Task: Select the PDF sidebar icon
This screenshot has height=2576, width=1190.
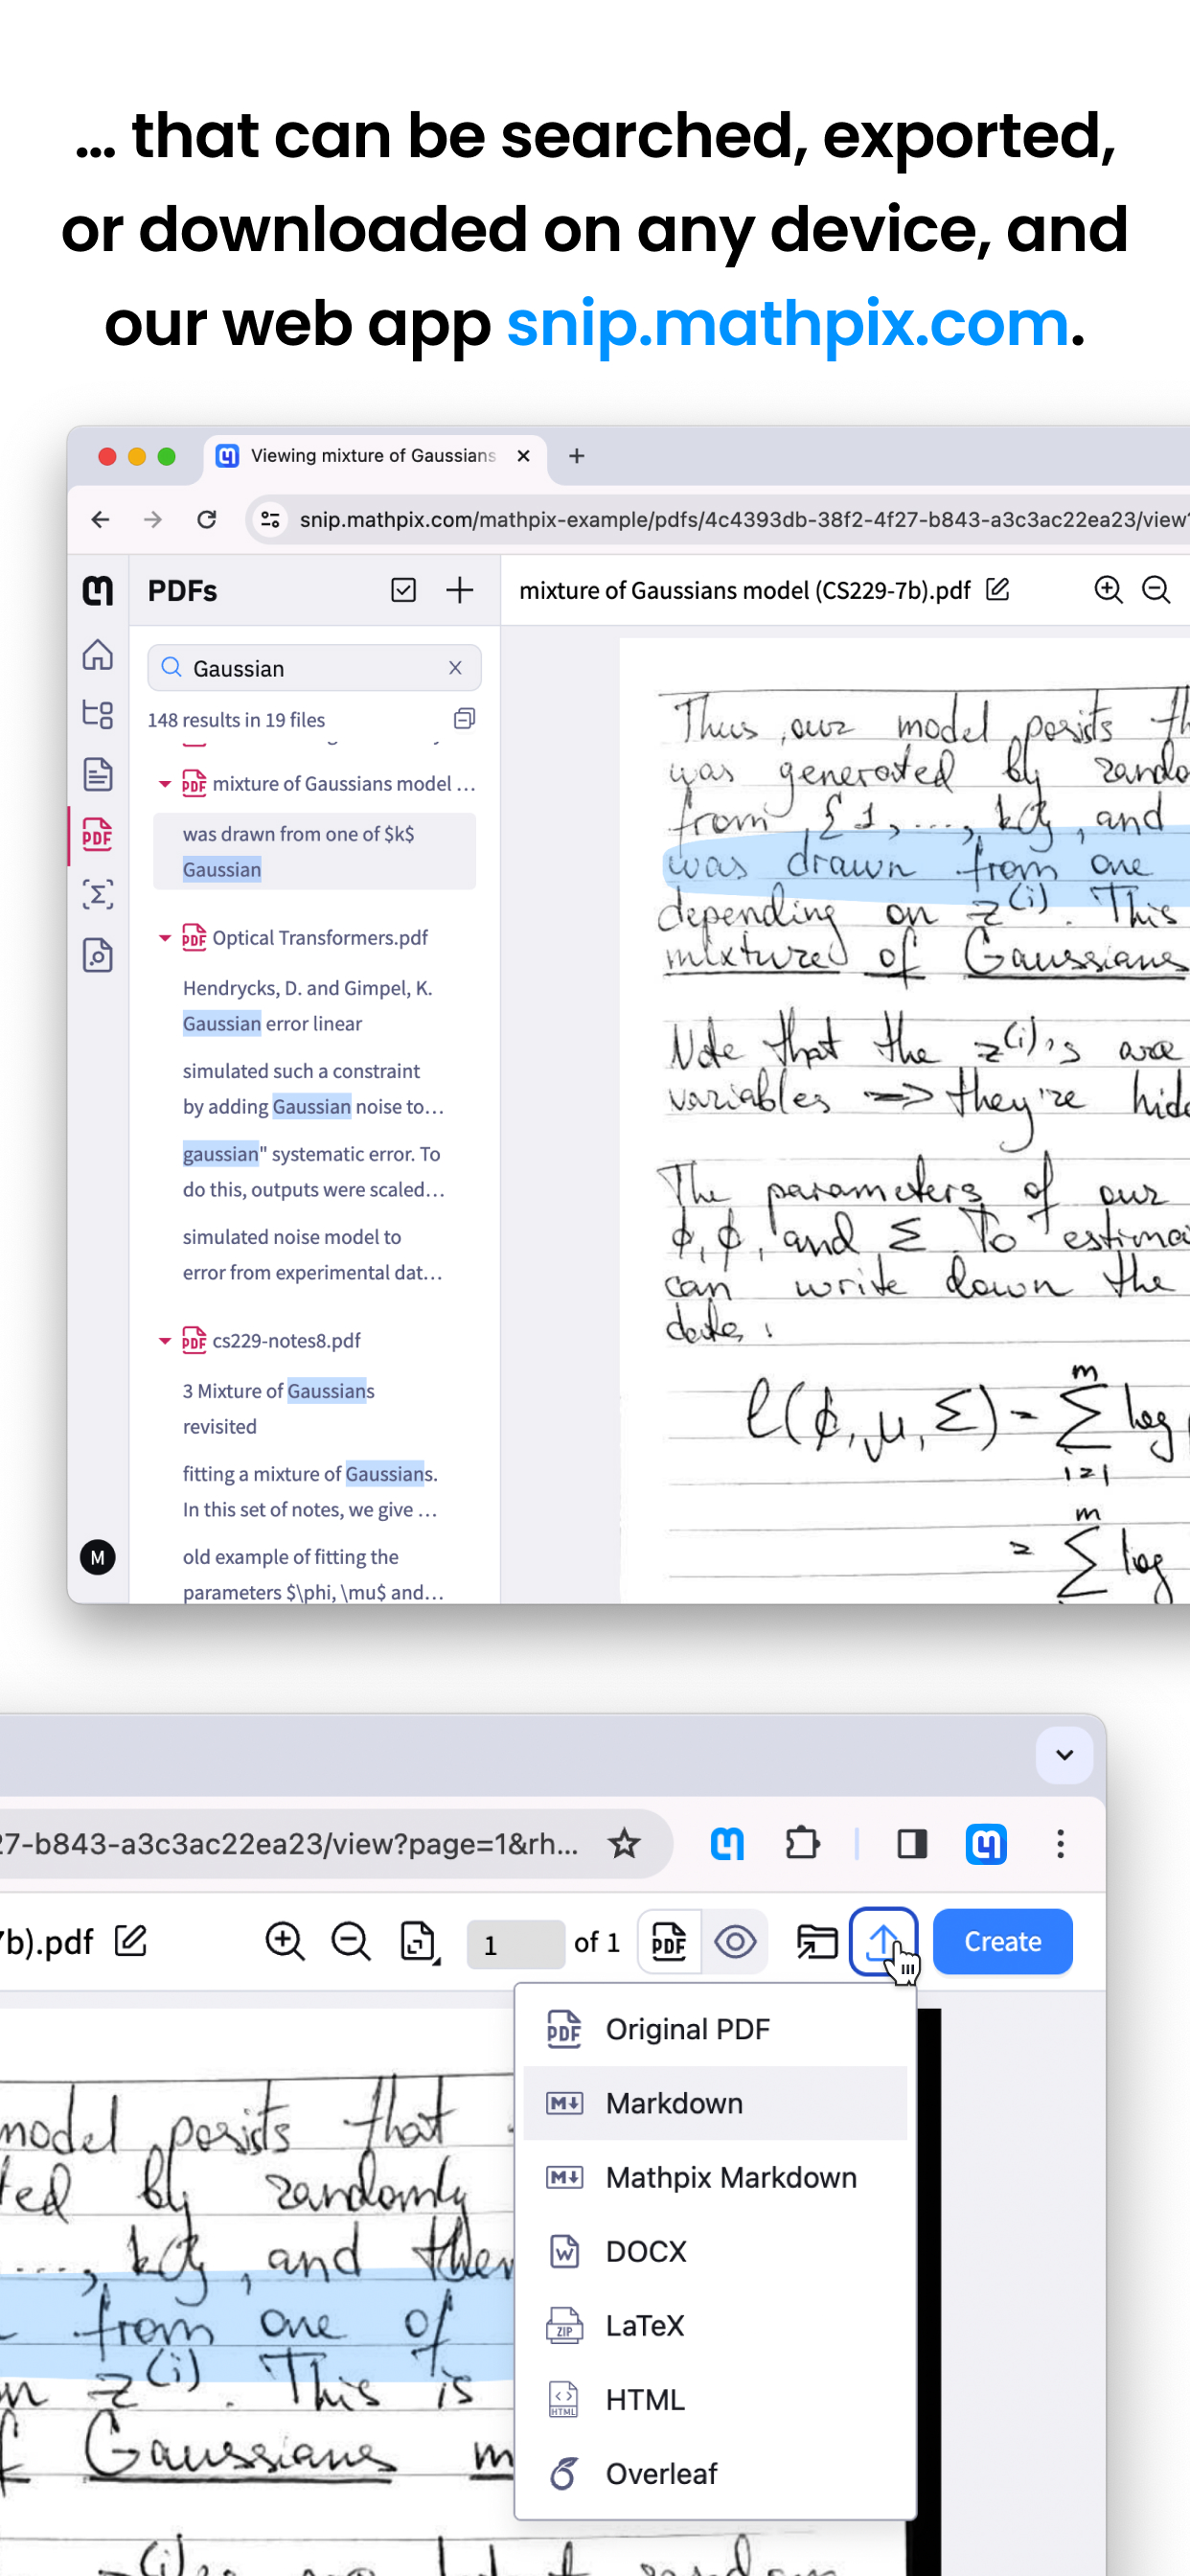Action: tap(97, 834)
